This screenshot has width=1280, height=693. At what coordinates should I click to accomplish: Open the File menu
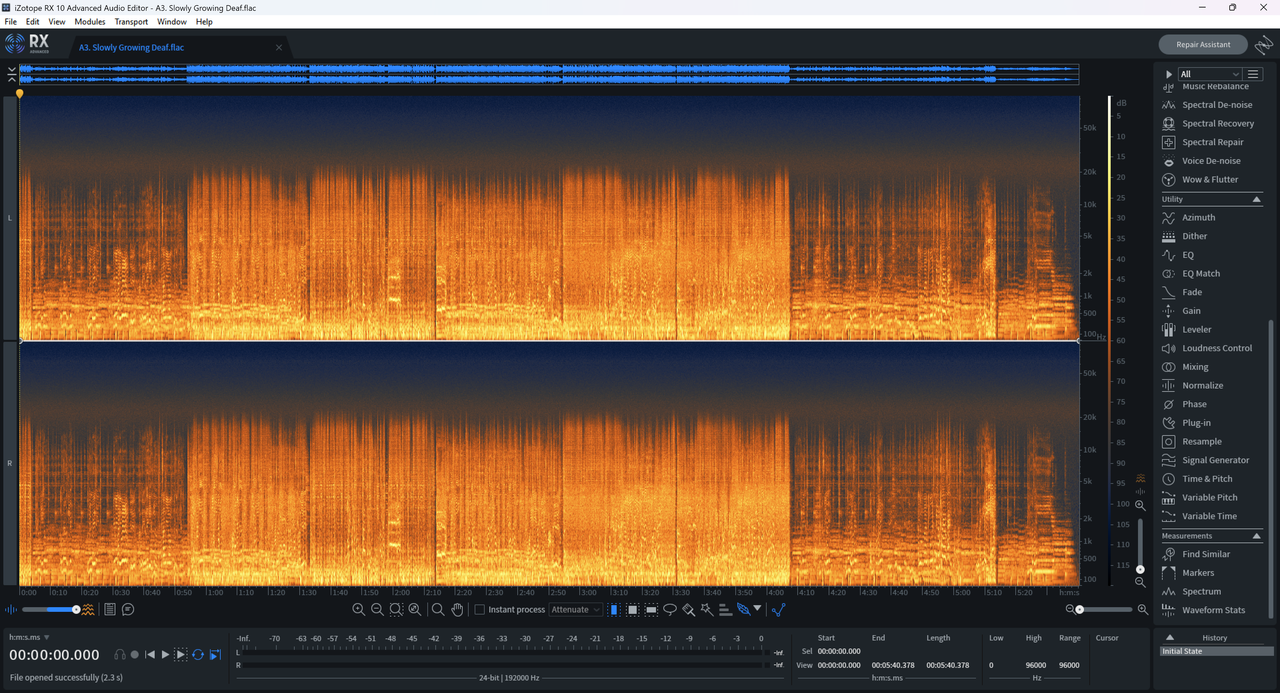(11, 21)
